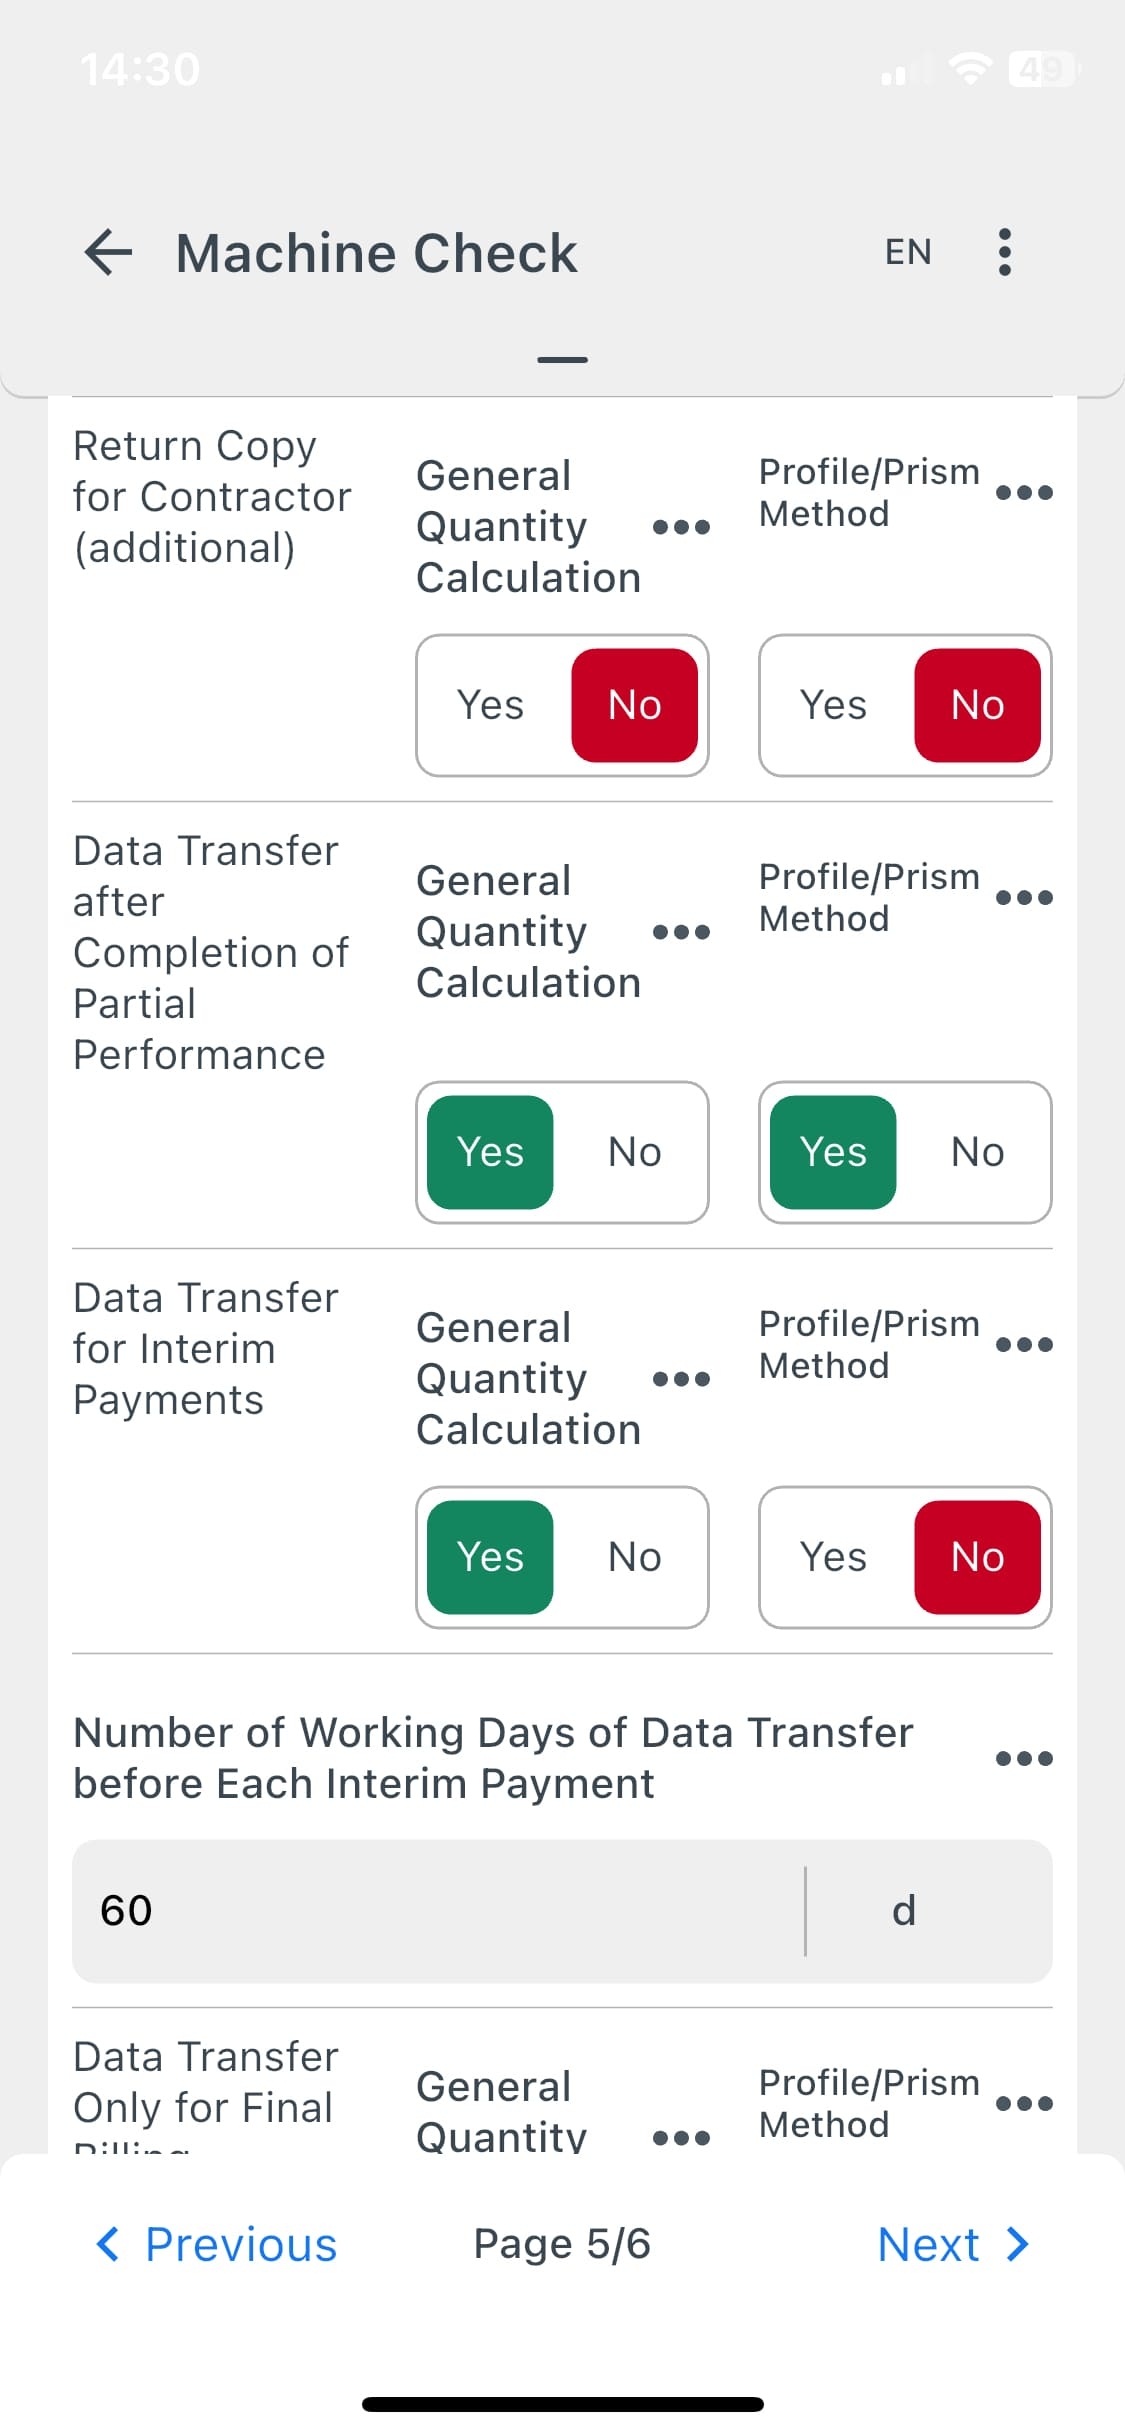Open the vertical three-dot overflow menu
The image size is (1125, 2436).
click(x=1004, y=252)
